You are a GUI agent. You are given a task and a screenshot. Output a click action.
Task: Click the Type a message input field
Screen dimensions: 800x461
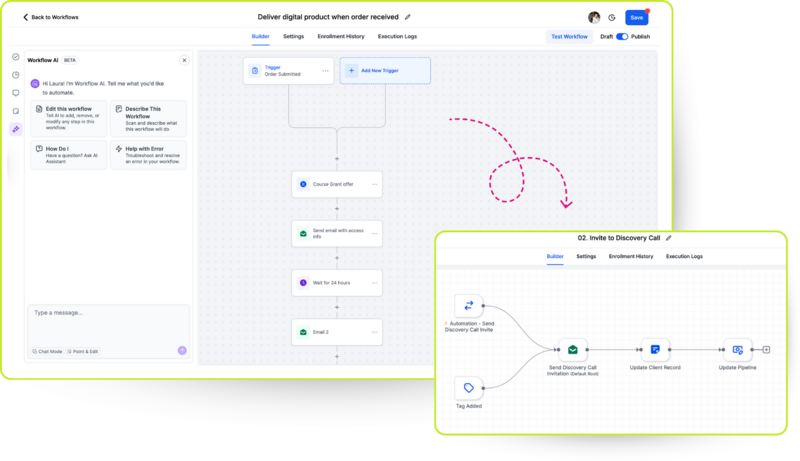click(109, 320)
